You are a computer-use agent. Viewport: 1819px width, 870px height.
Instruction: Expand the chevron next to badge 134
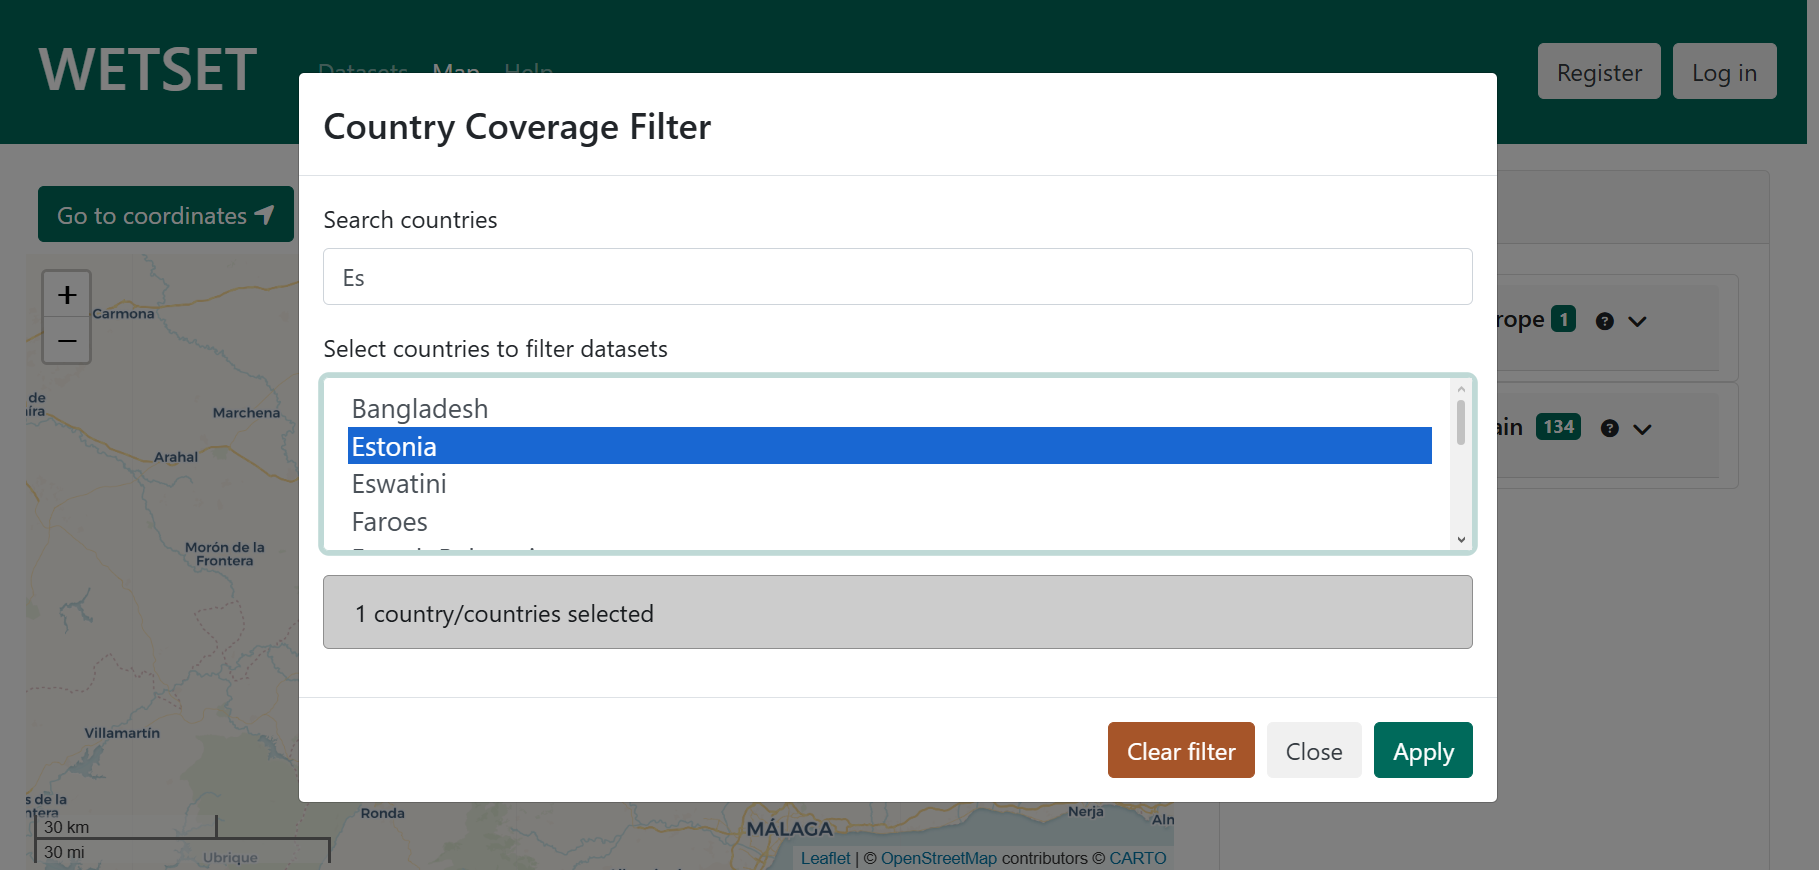click(1642, 428)
